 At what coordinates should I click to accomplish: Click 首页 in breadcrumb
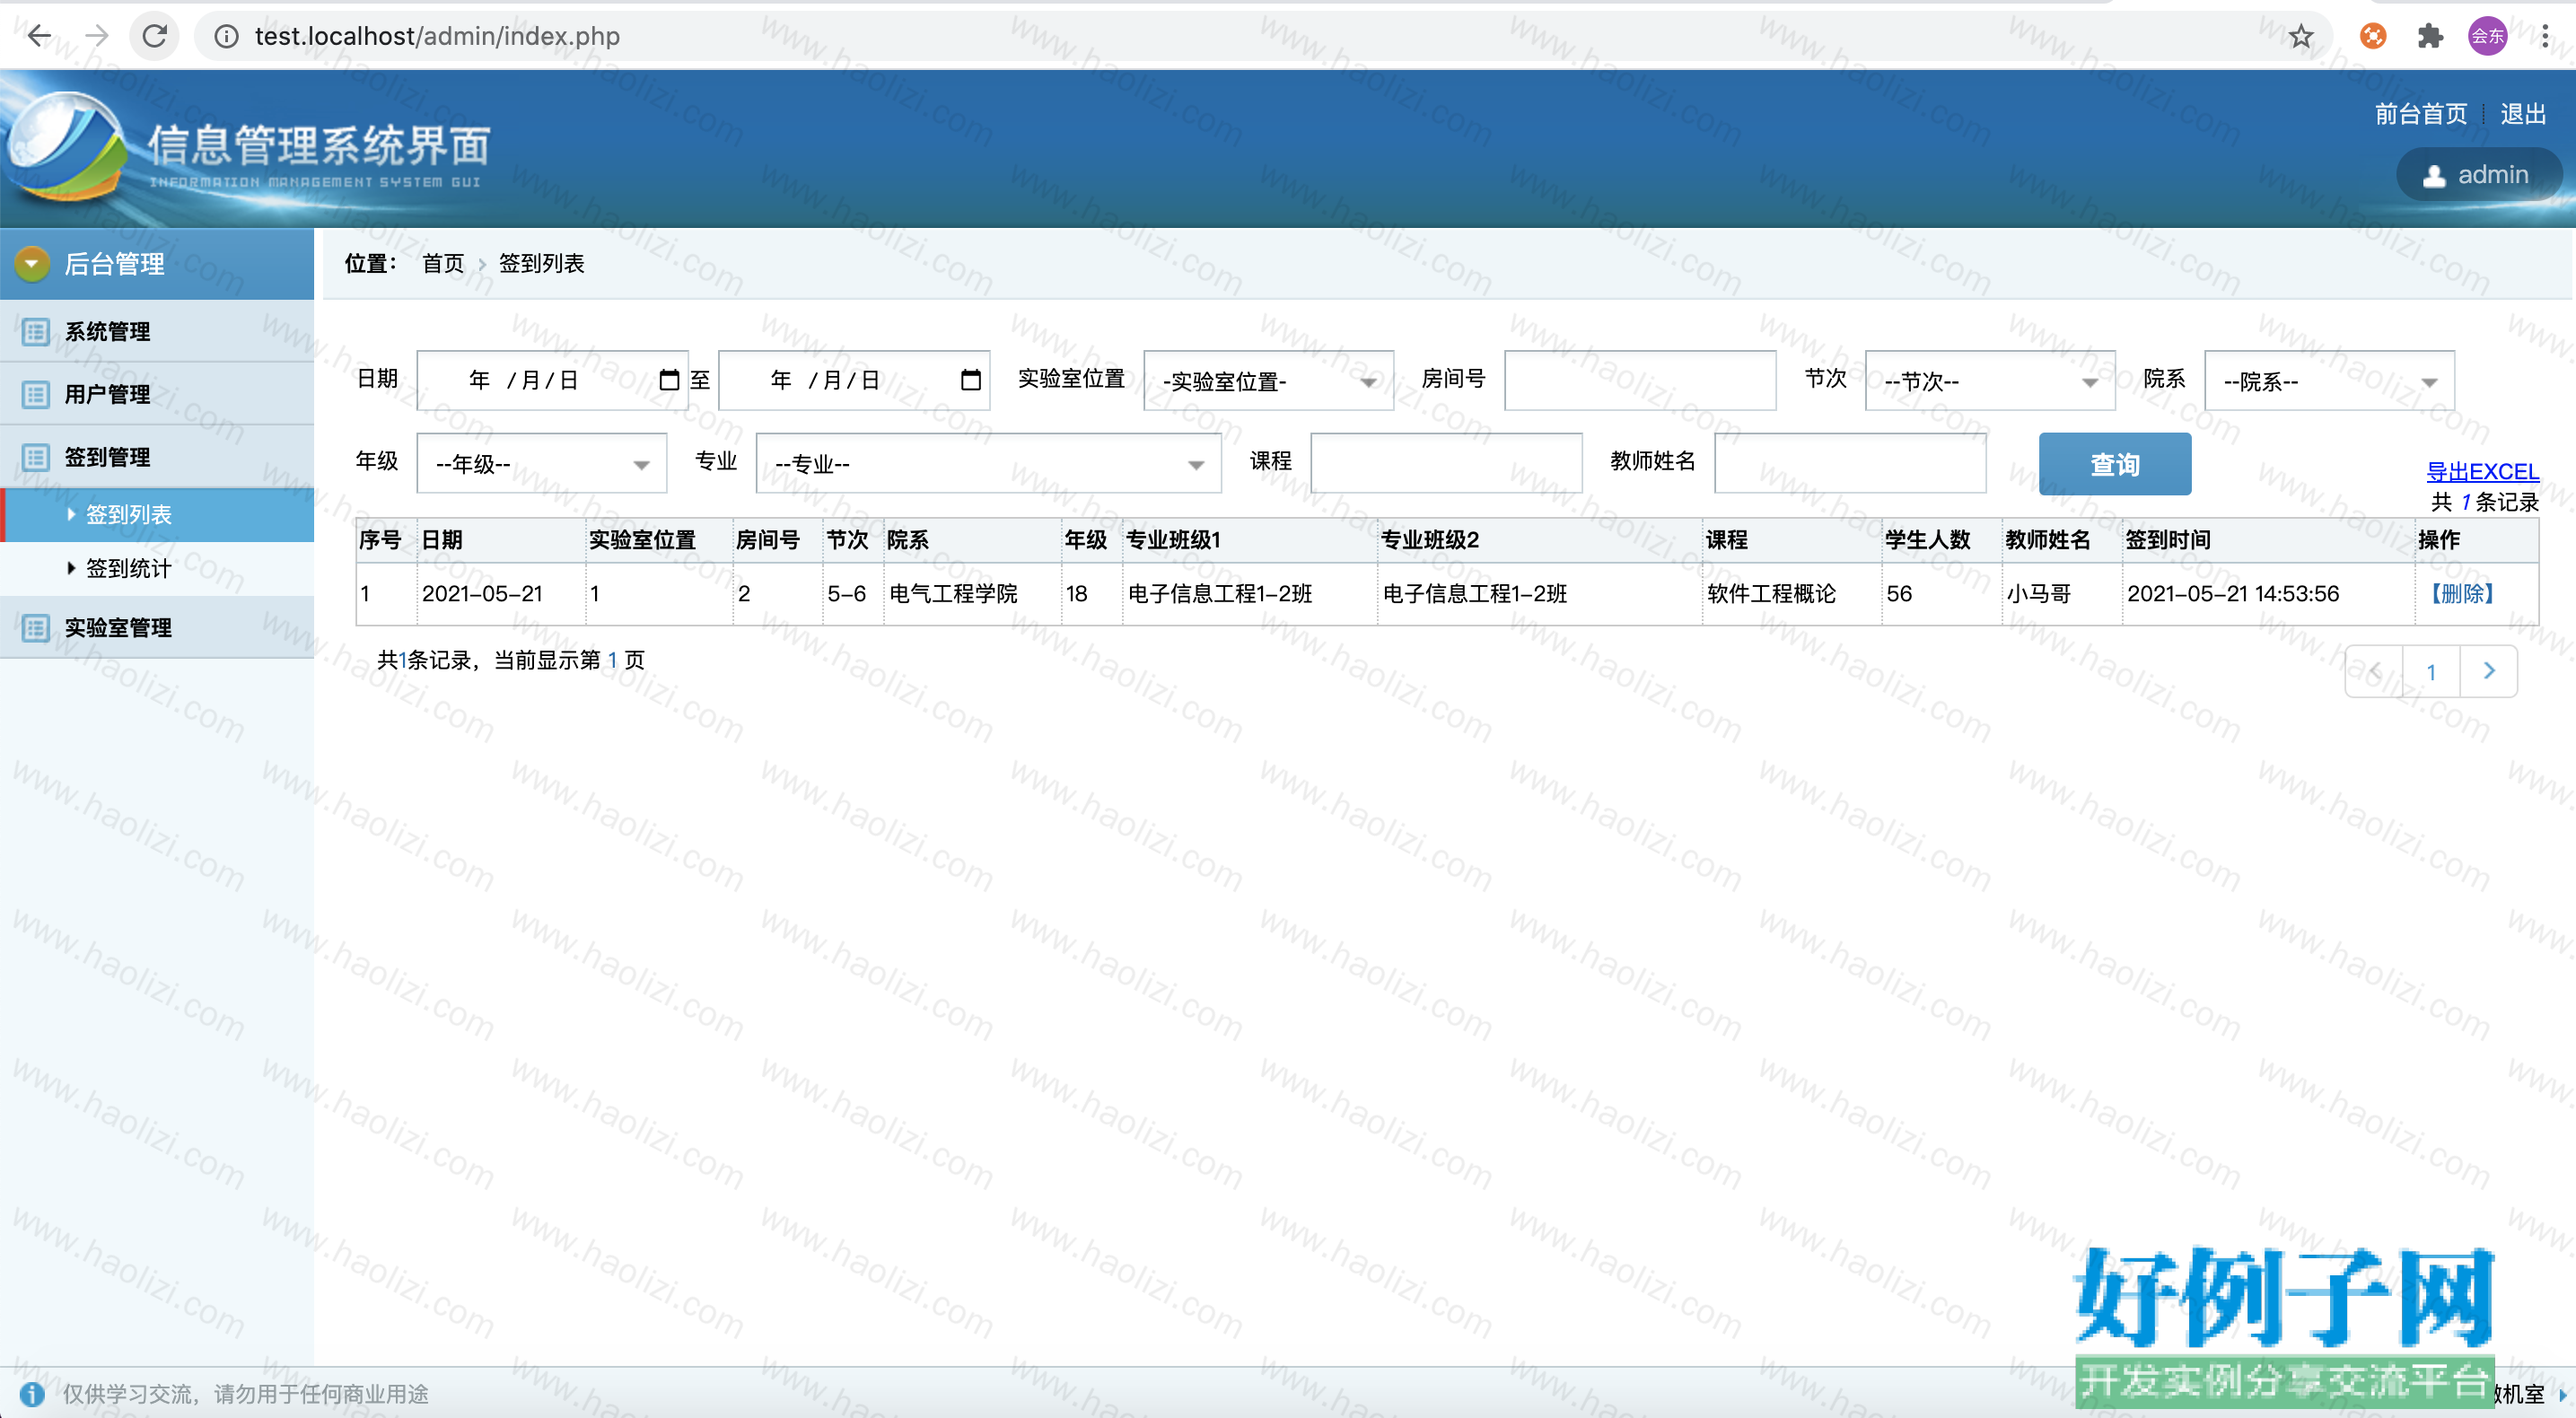click(x=443, y=263)
